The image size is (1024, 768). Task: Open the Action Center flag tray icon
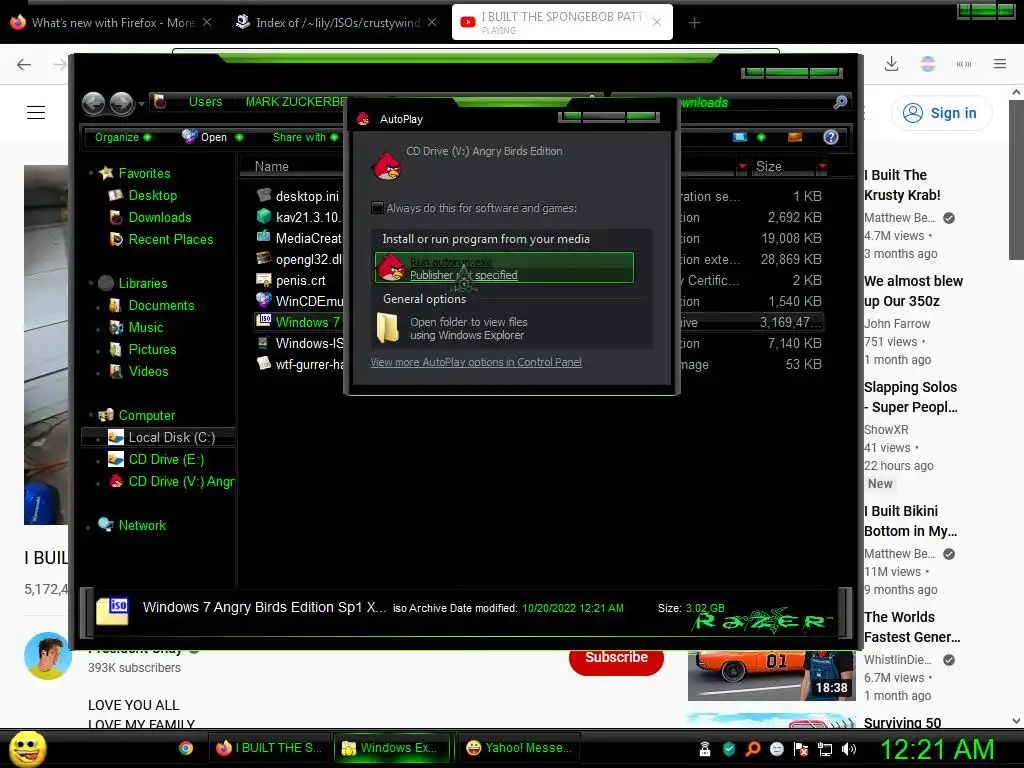click(x=801, y=749)
